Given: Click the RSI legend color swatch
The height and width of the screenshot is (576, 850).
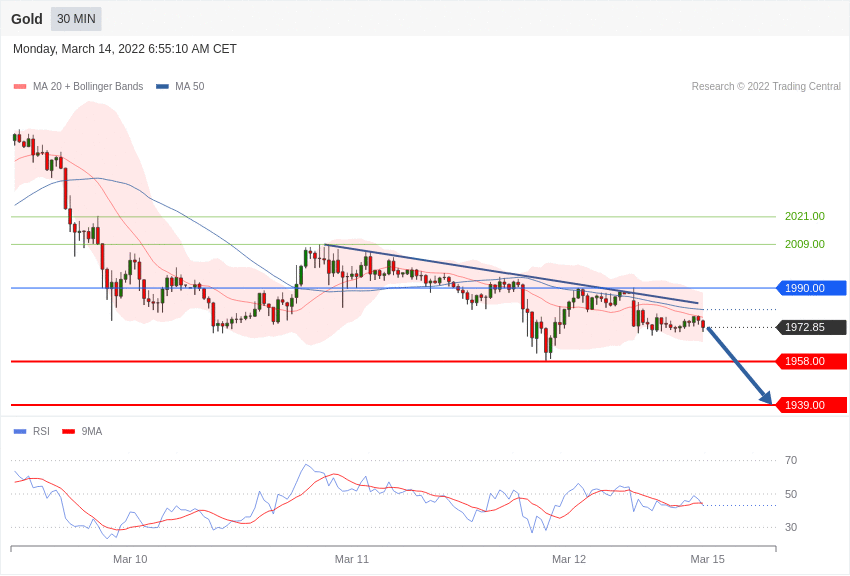Looking at the screenshot, I should [x=20, y=432].
